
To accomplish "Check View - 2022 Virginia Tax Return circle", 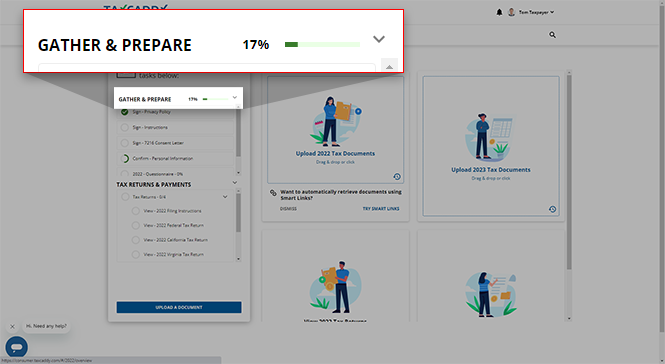I will tap(136, 255).
